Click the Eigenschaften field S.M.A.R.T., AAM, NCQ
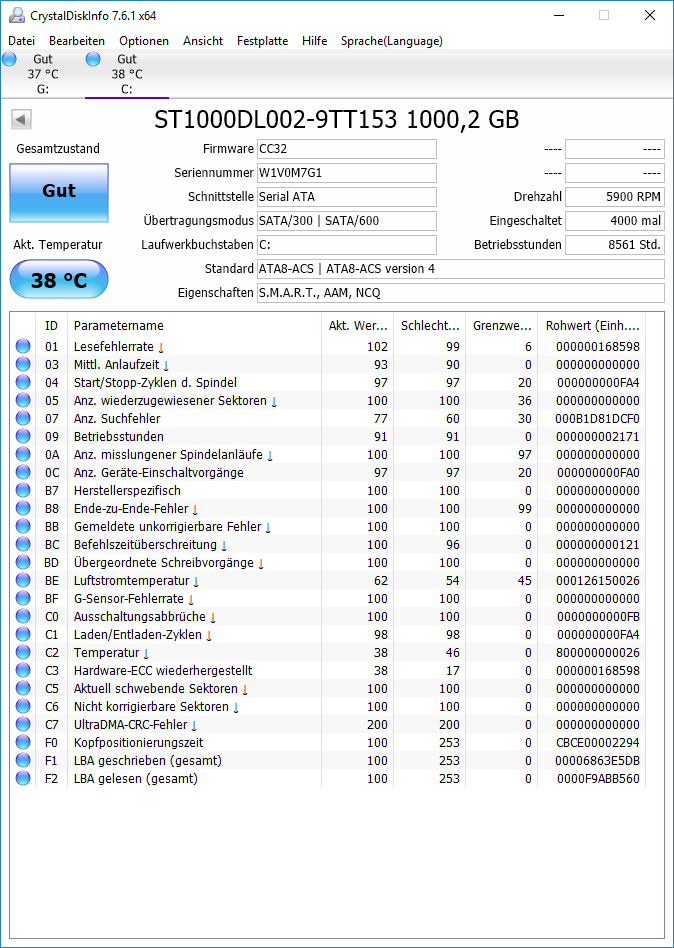The image size is (674, 948). (461, 293)
